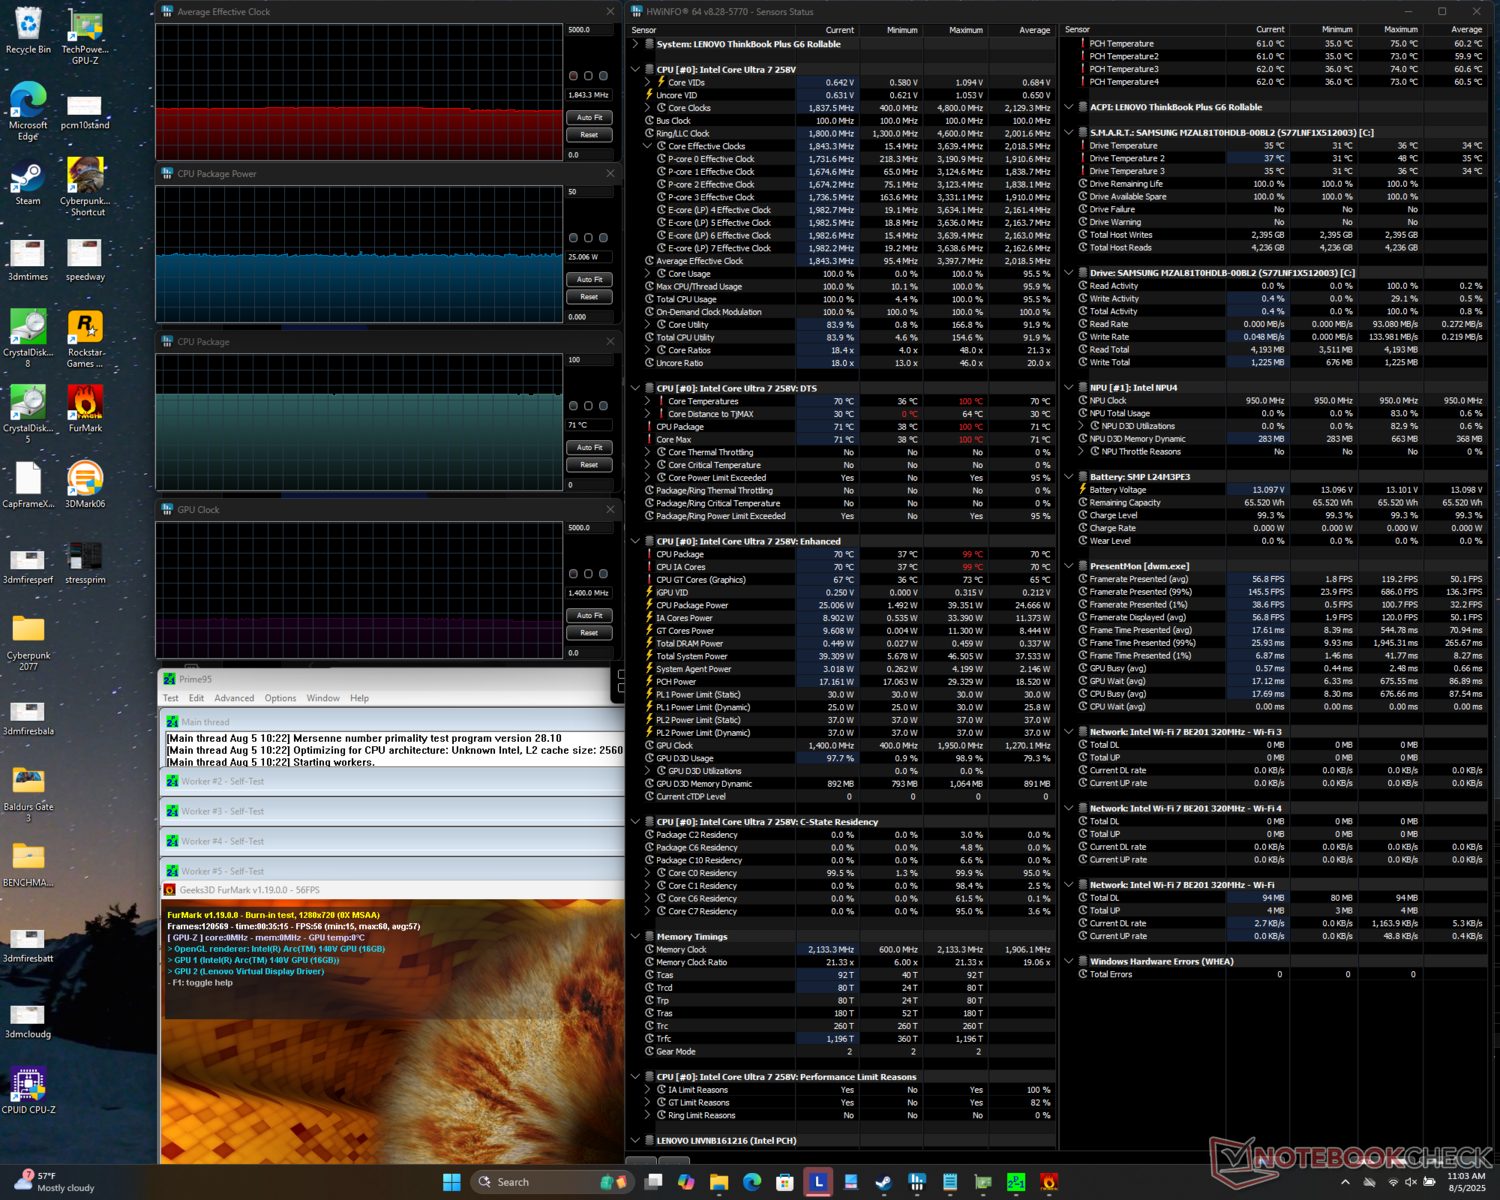This screenshot has width=1500, height=1200.
Task: Collapse the CPU [#0] Intel Core Ultra 7 258V section
Action: coord(635,70)
